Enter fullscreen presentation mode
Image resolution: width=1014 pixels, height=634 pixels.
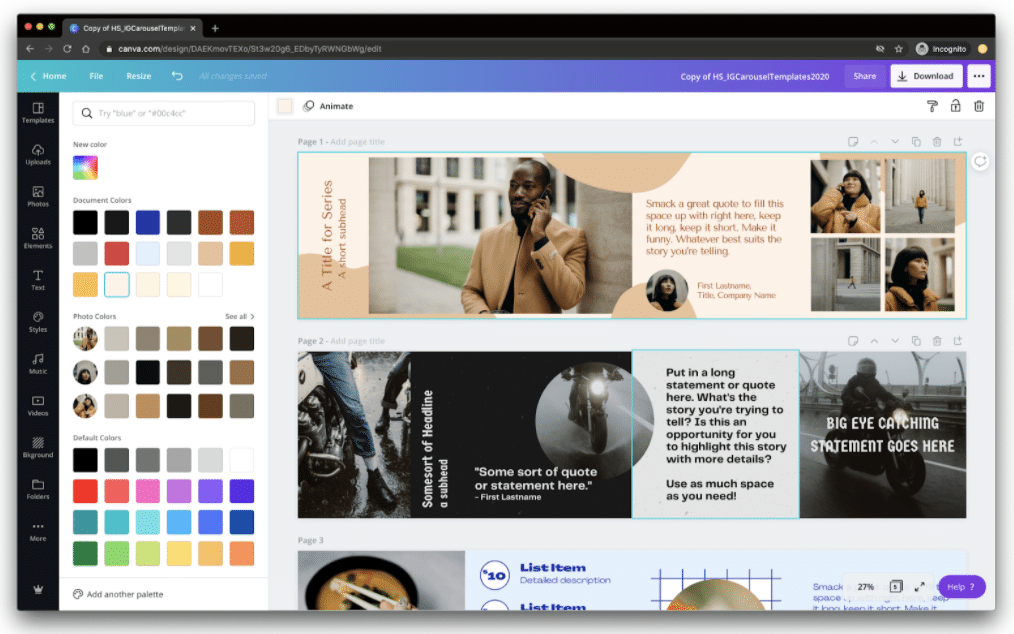919,587
